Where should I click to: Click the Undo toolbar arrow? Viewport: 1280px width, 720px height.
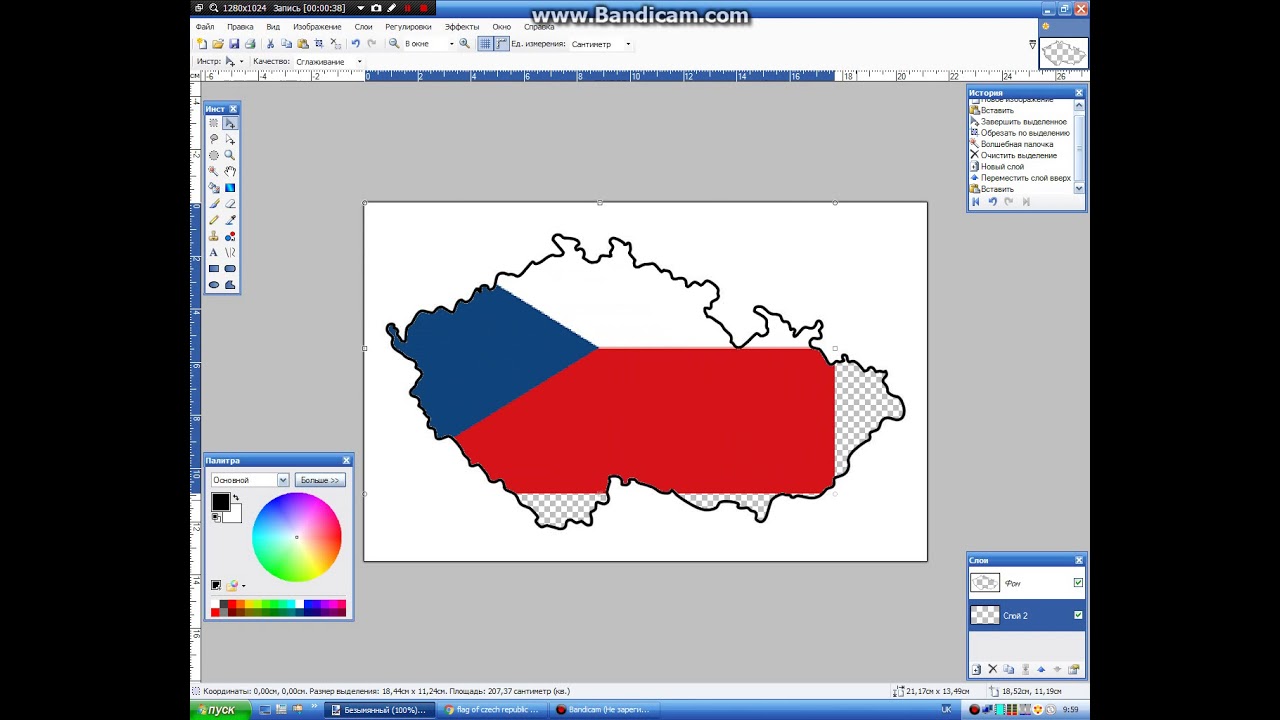point(355,44)
